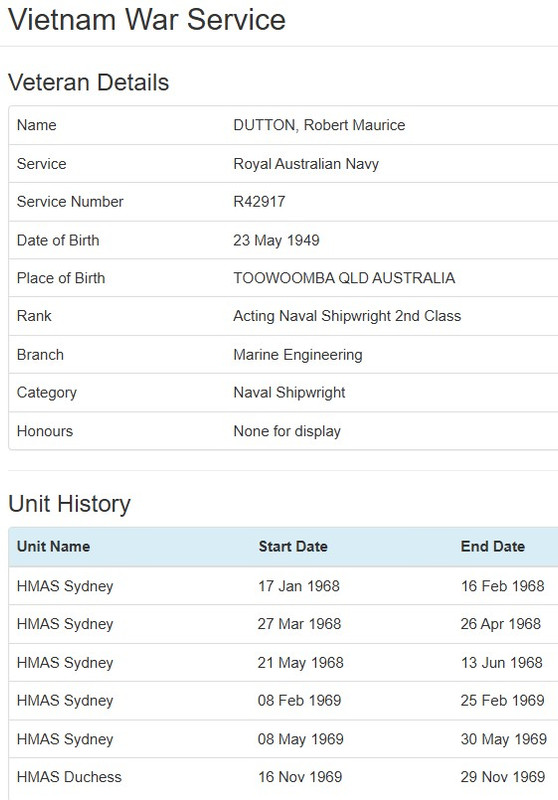This screenshot has width=558, height=800.
Task: Select the Royal Australian Navy service value
Action: (x=306, y=164)
